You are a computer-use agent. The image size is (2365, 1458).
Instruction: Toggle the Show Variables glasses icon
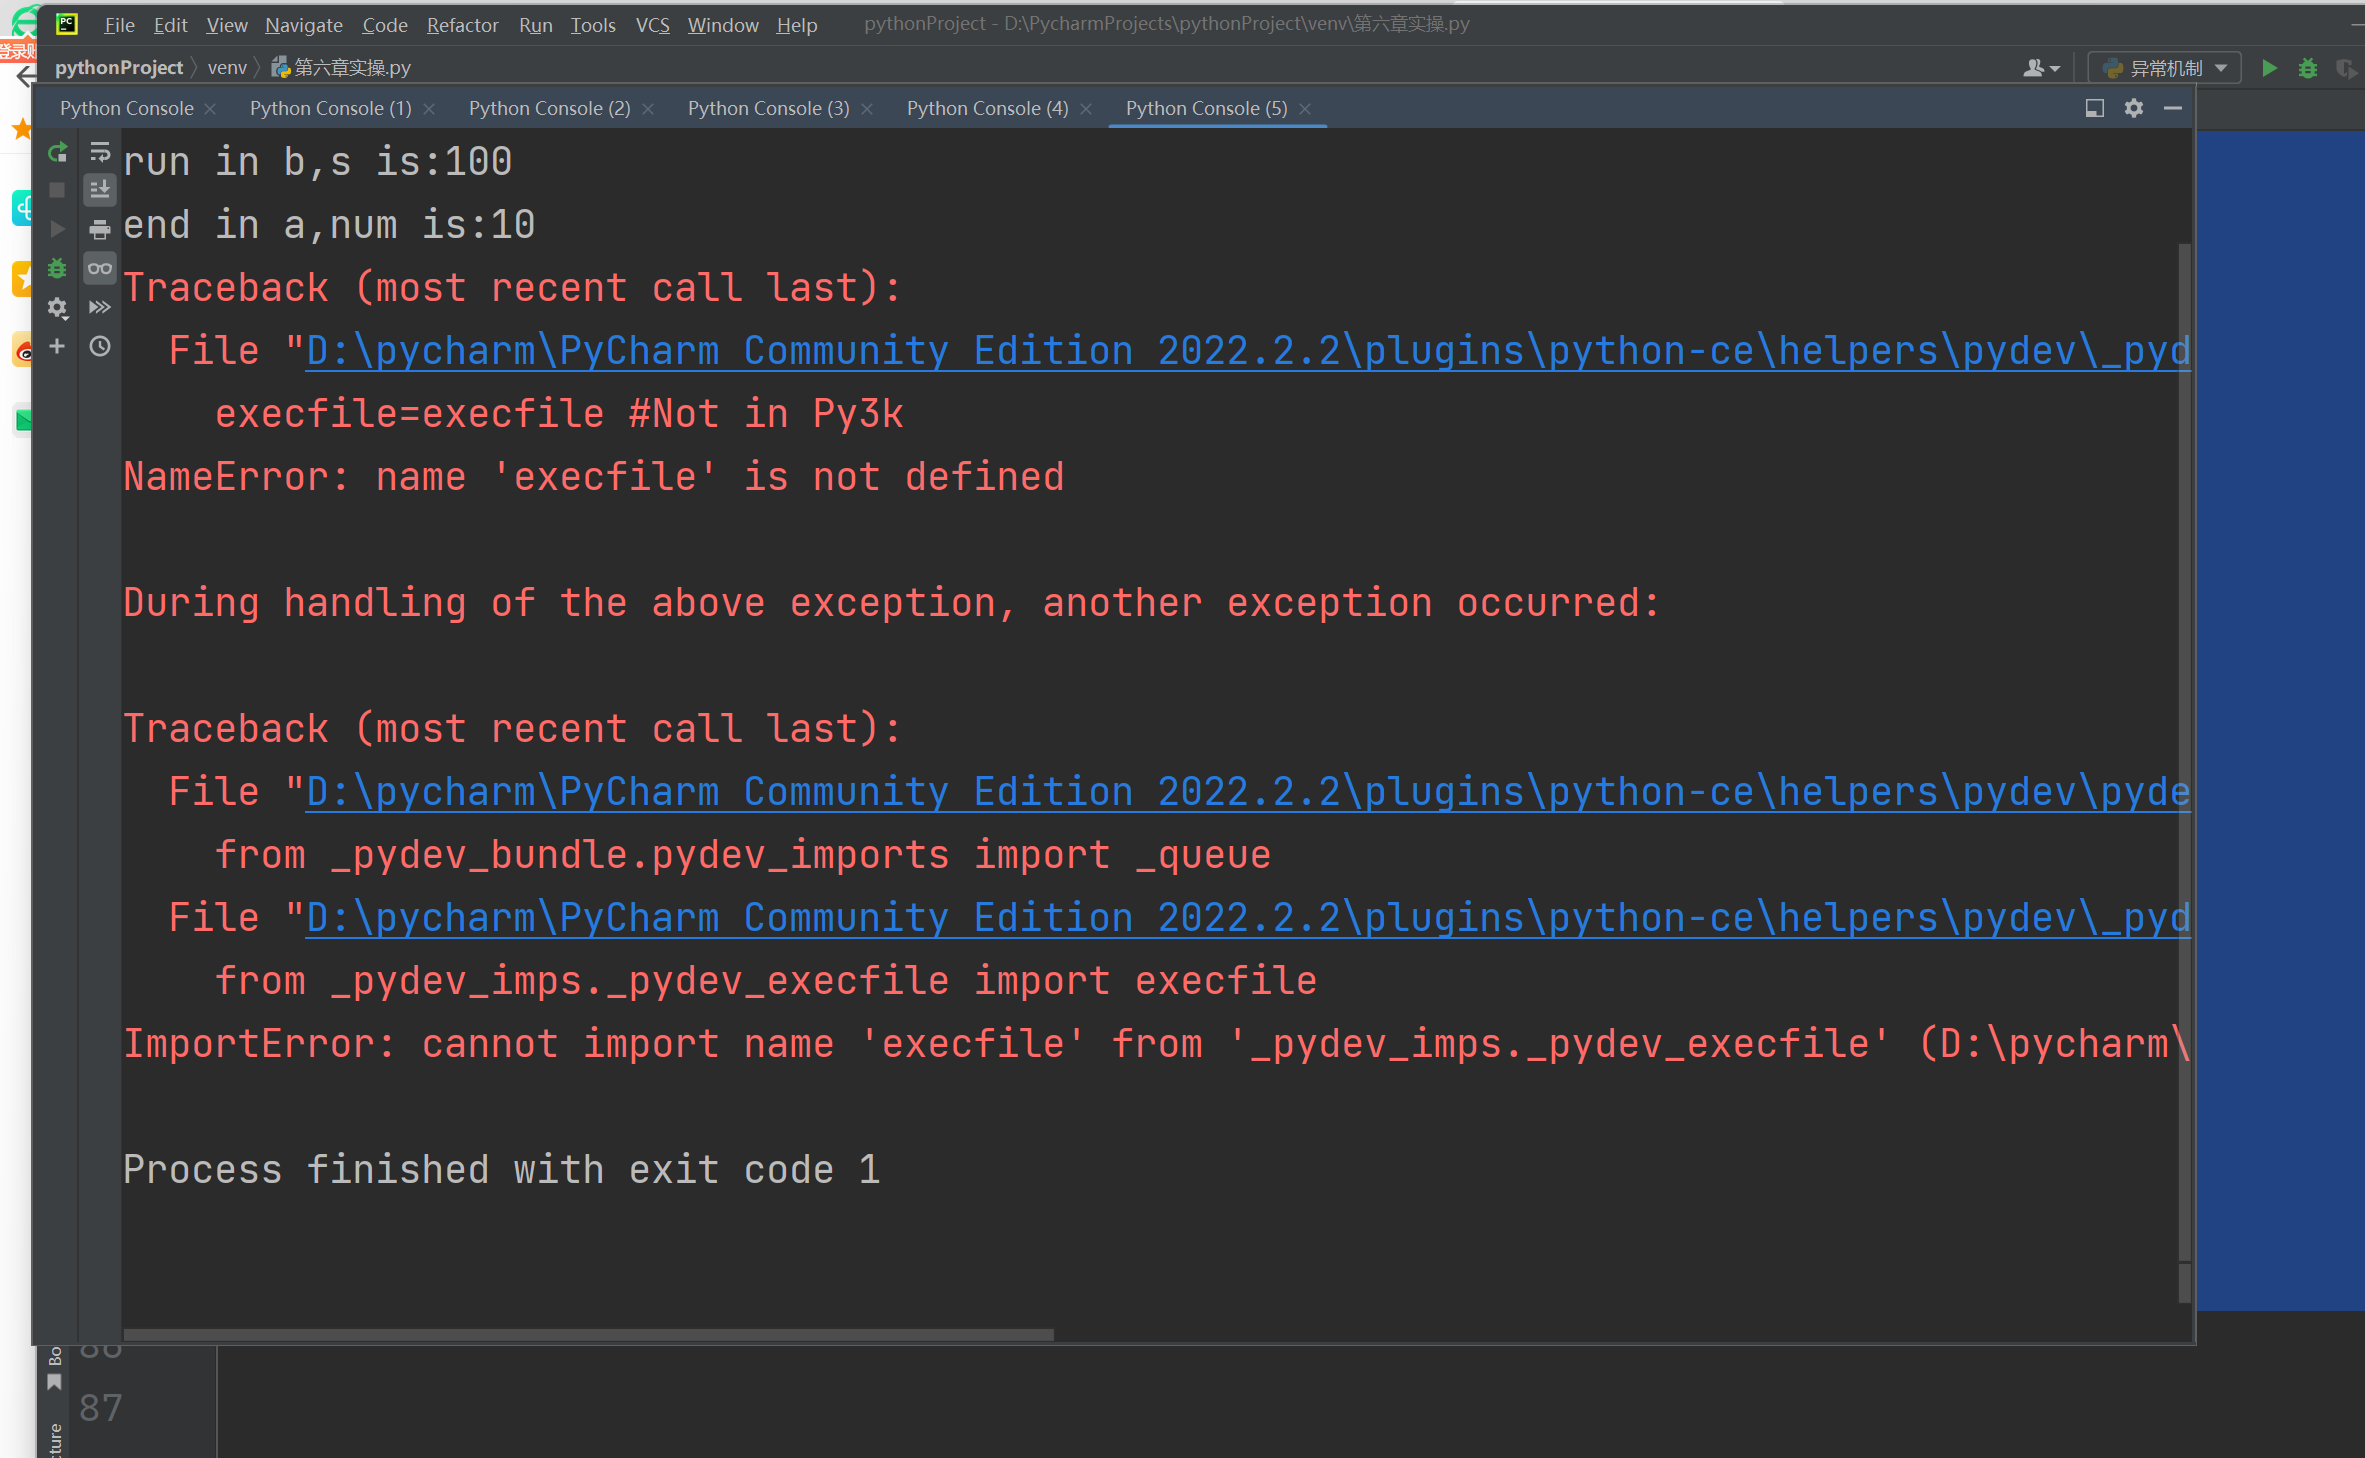coord(100,268)
